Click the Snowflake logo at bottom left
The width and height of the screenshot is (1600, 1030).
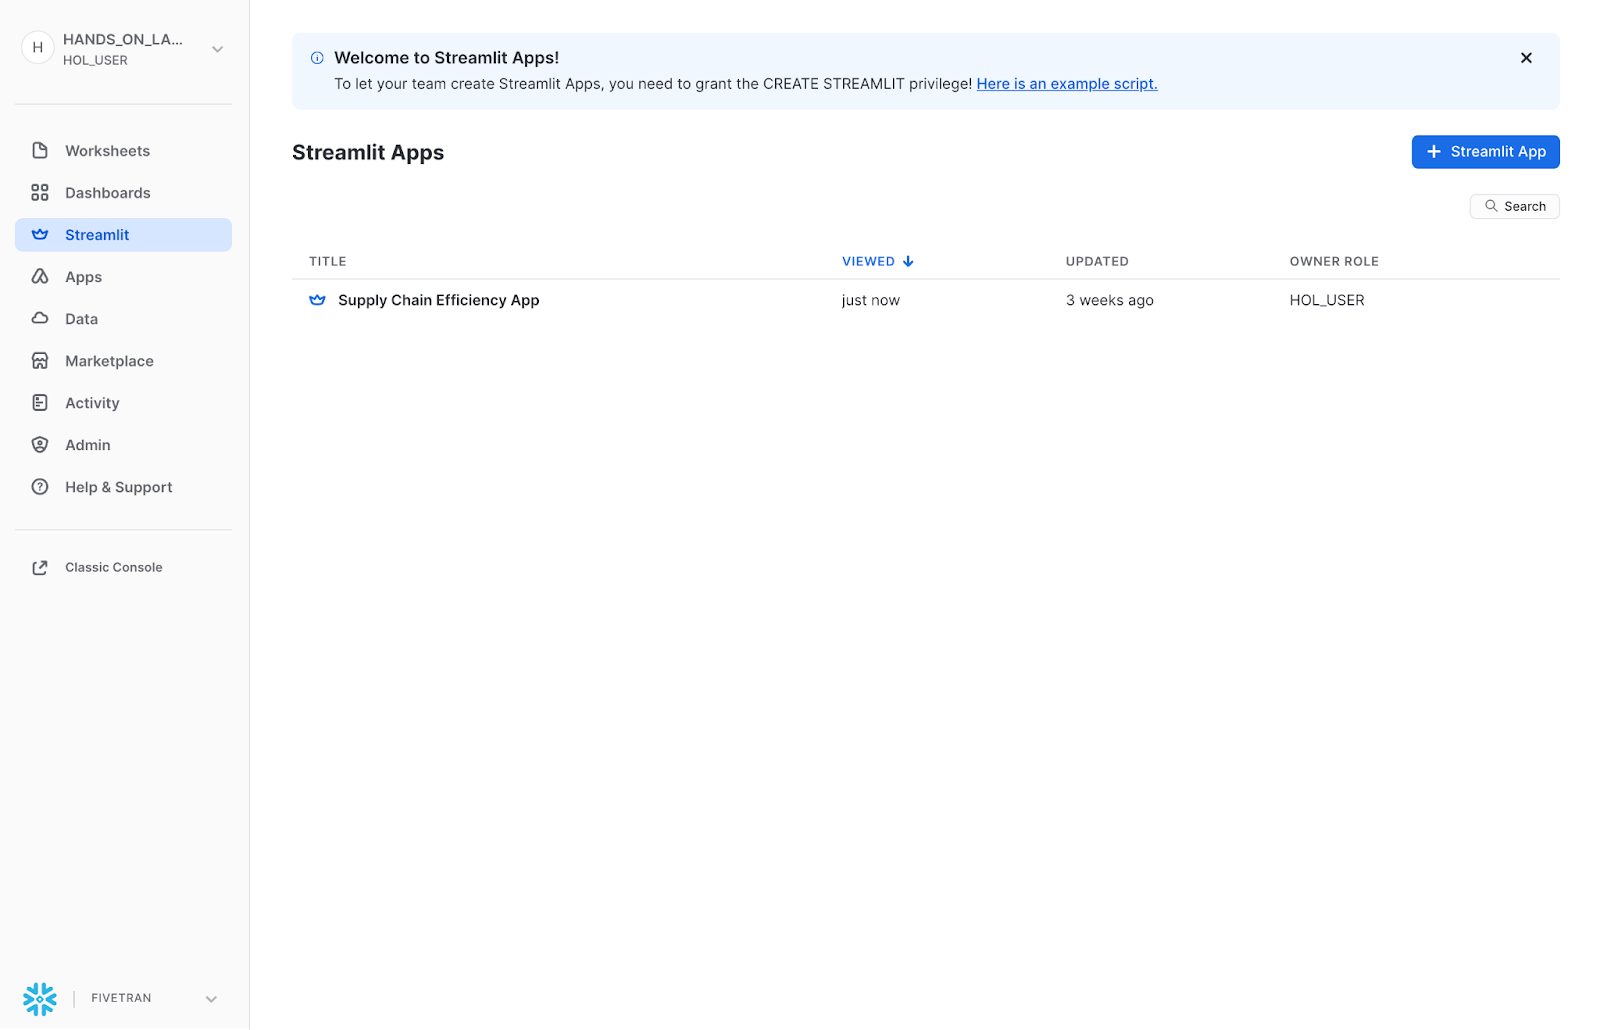(x=40, y=999)
